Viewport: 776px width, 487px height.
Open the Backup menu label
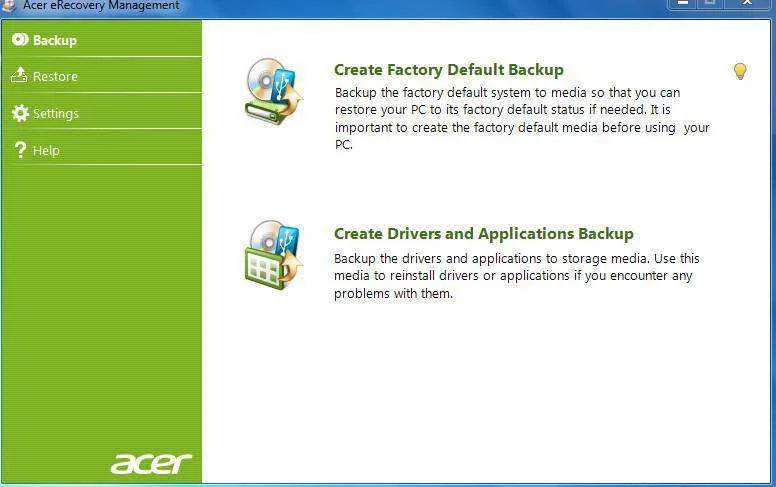coord(55,40)
